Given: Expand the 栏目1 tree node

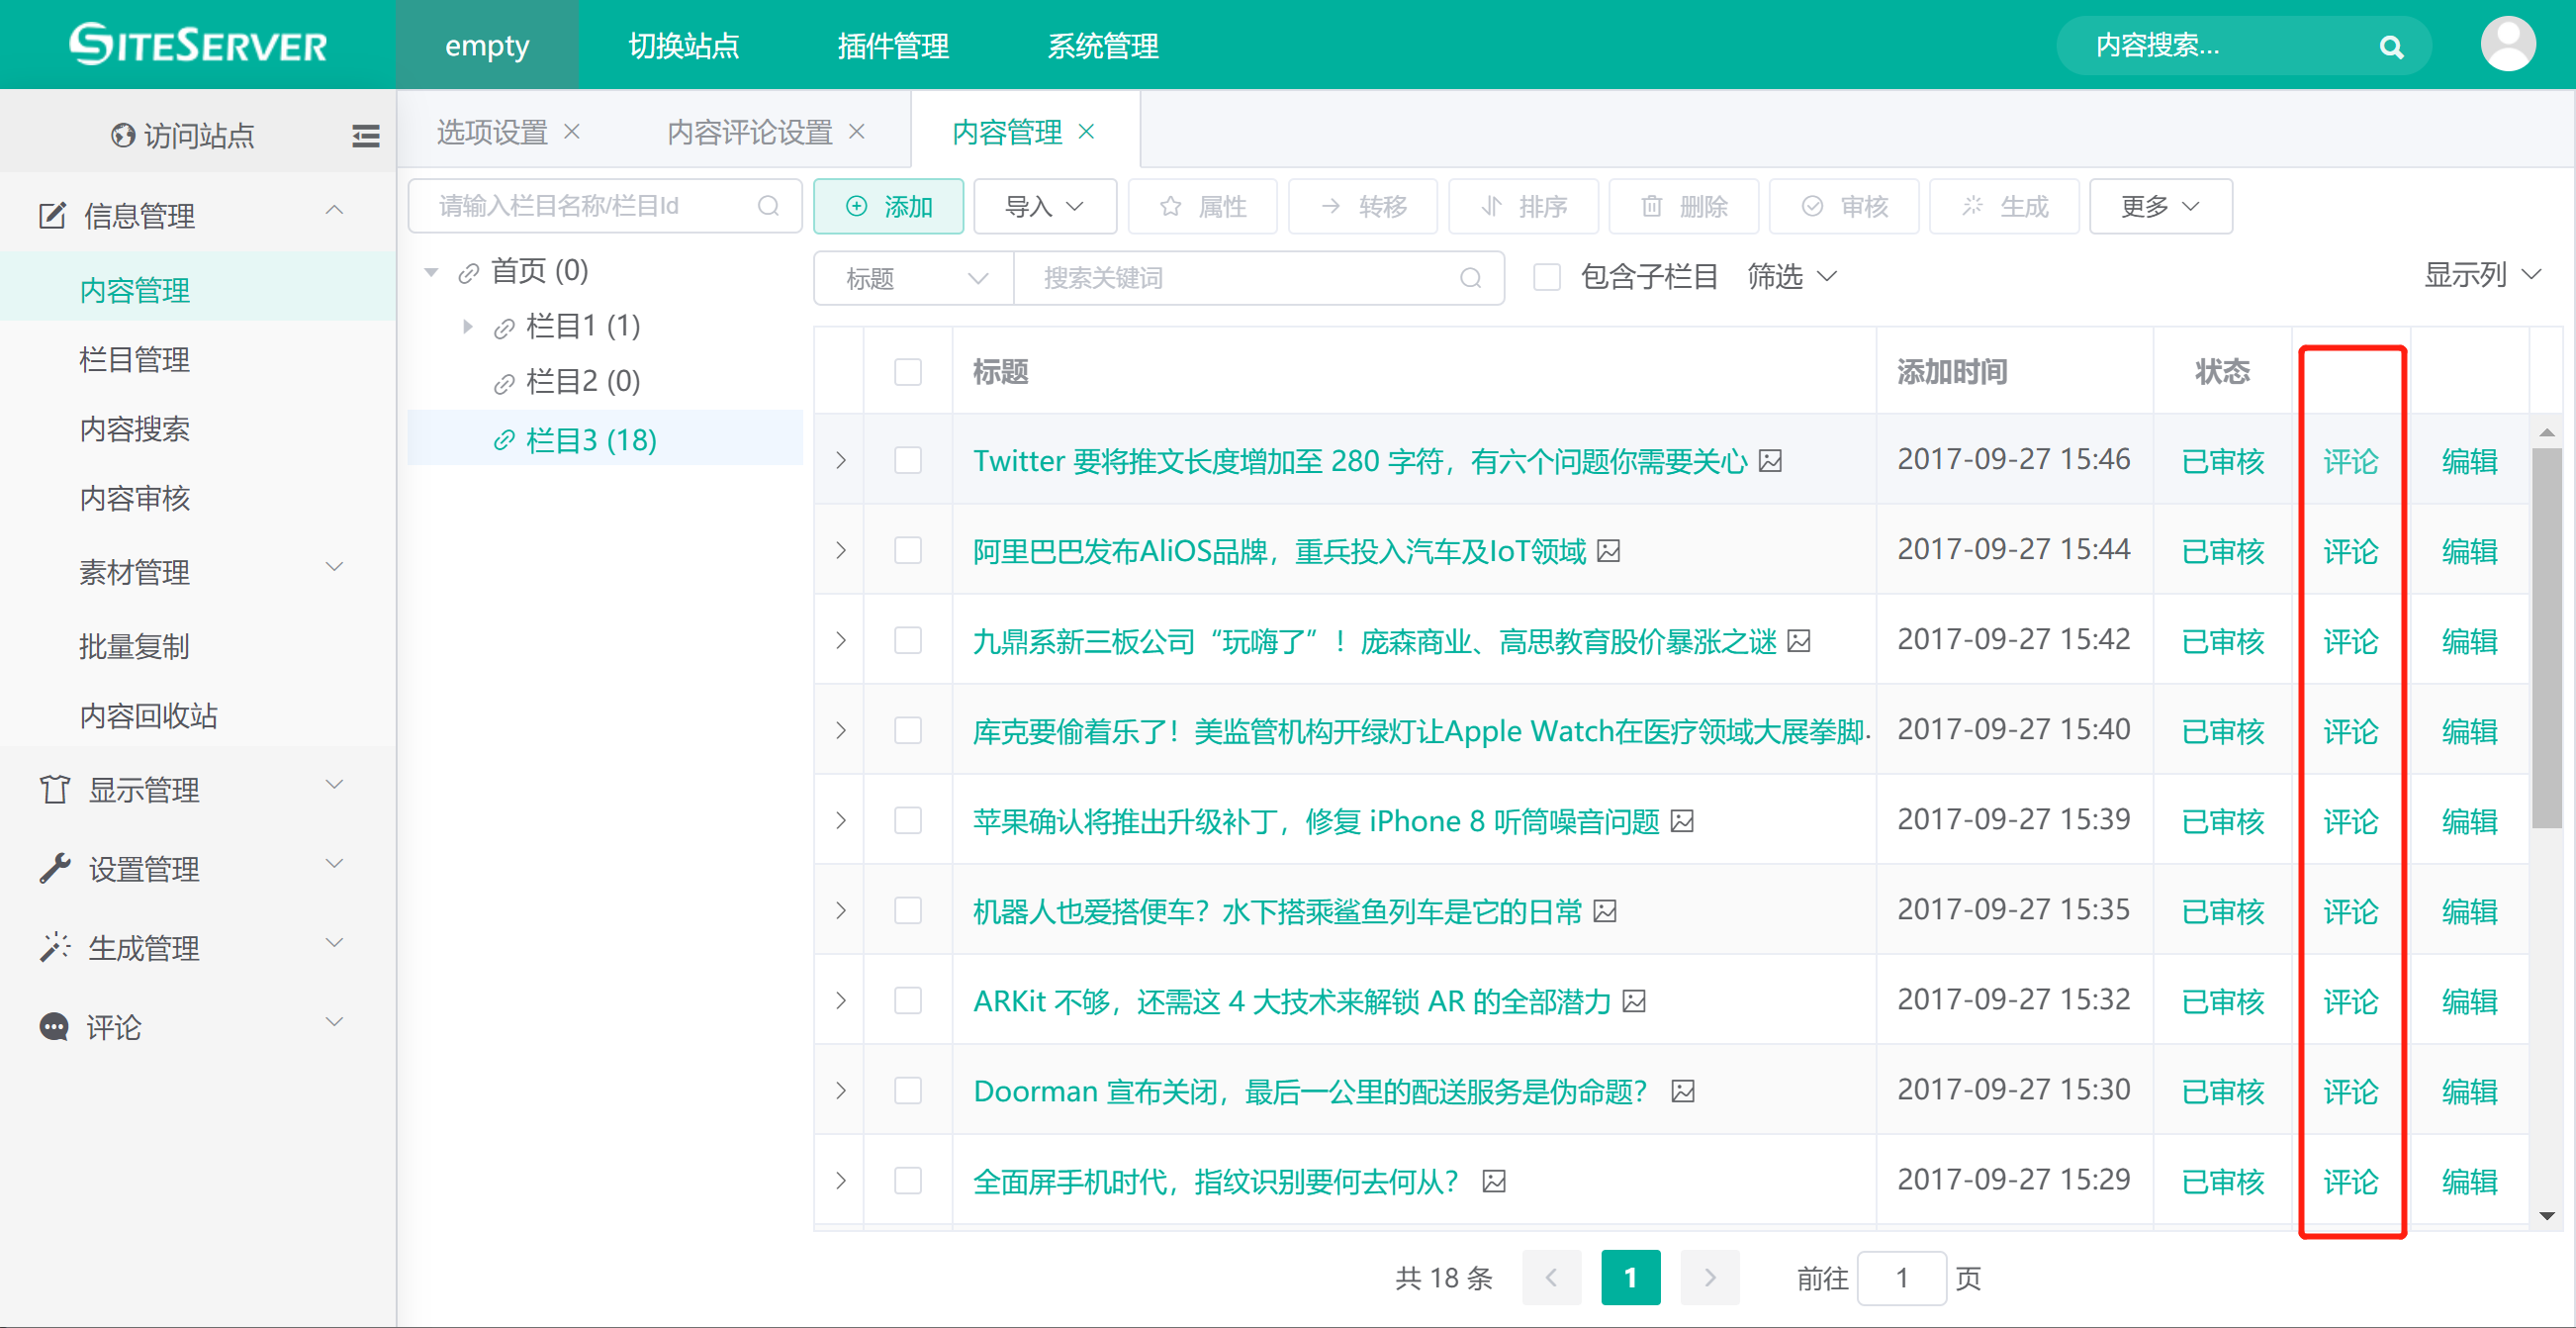Looking at the screenshot, I should [467, 326].
